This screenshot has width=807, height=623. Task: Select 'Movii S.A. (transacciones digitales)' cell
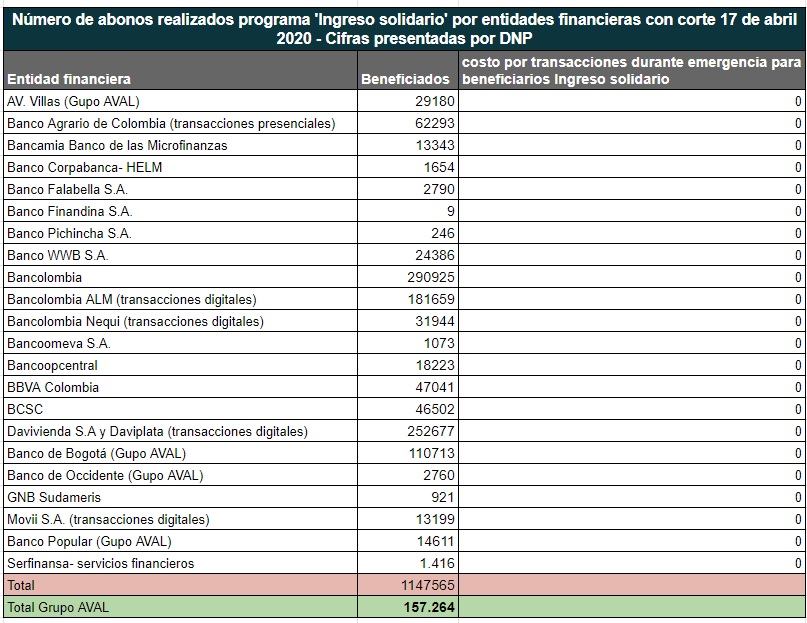[x=180, y=520]
